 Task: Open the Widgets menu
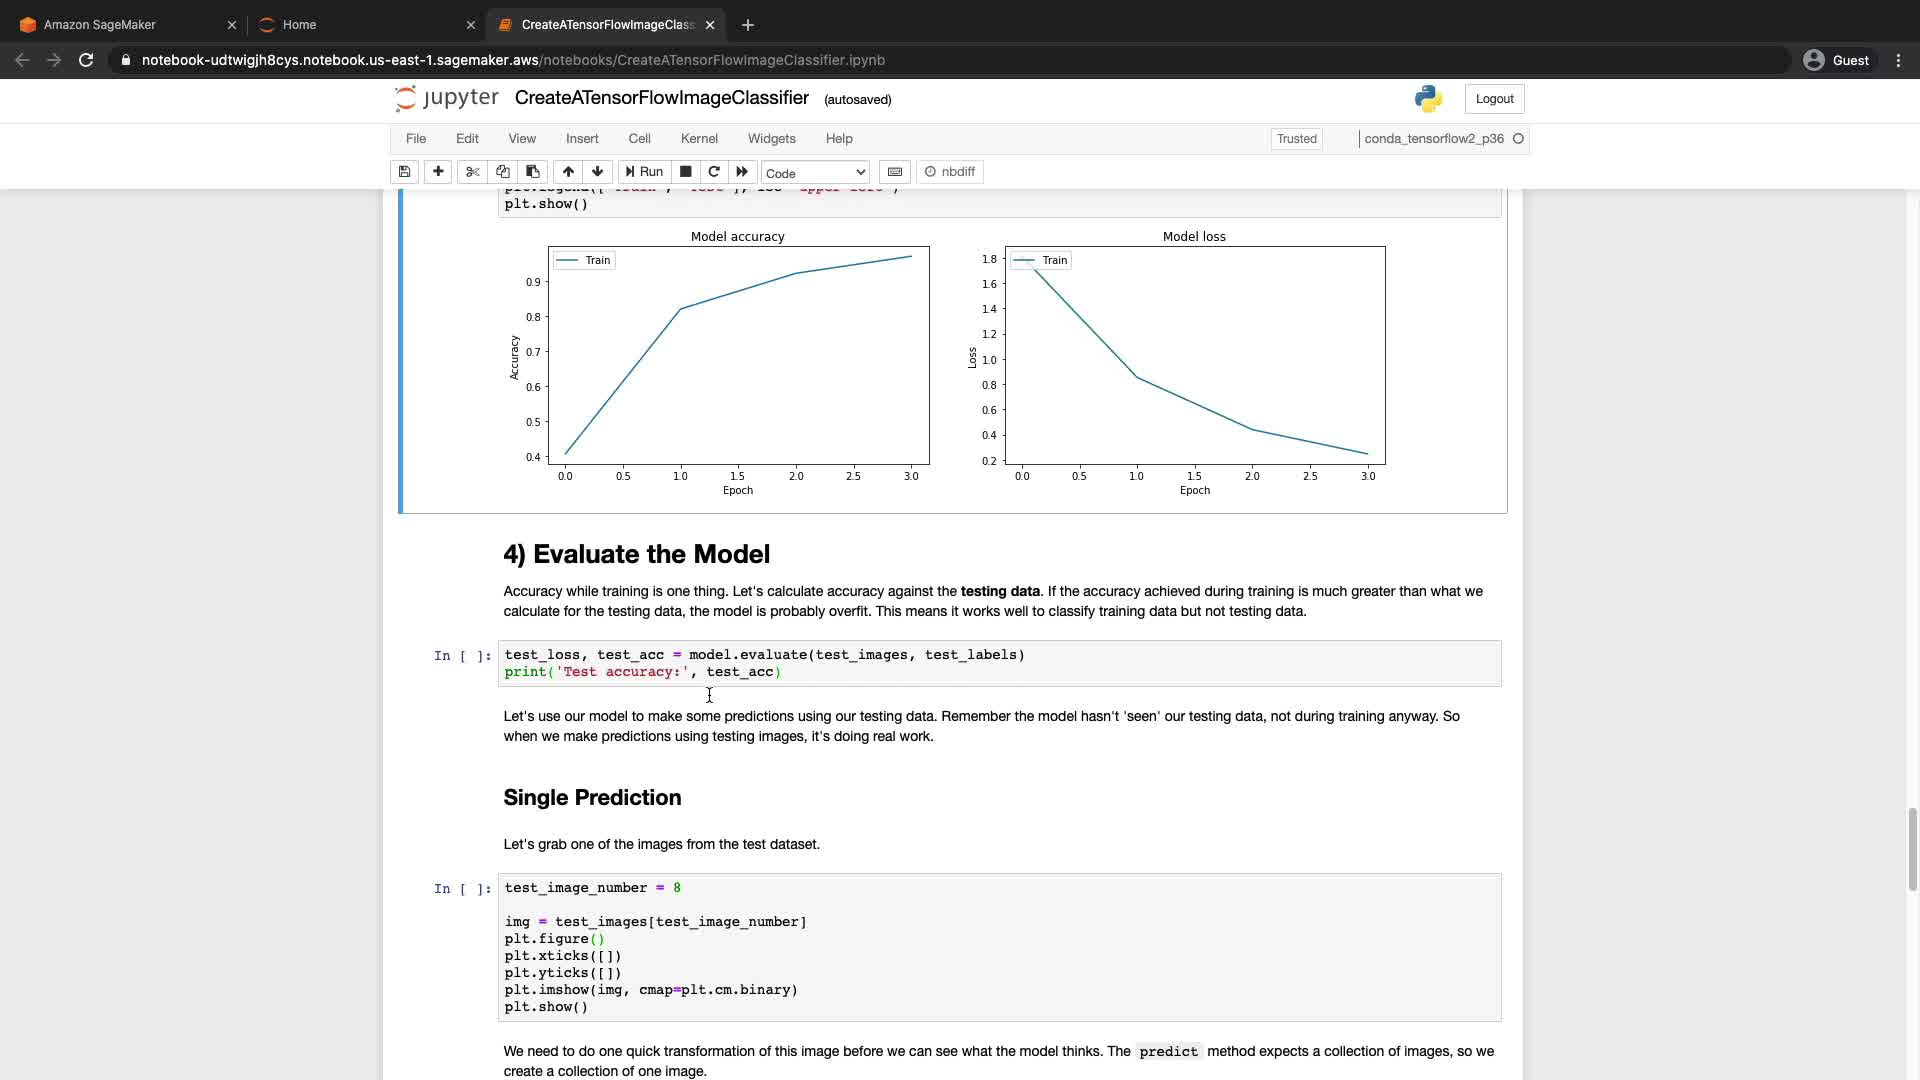[771, 139]
